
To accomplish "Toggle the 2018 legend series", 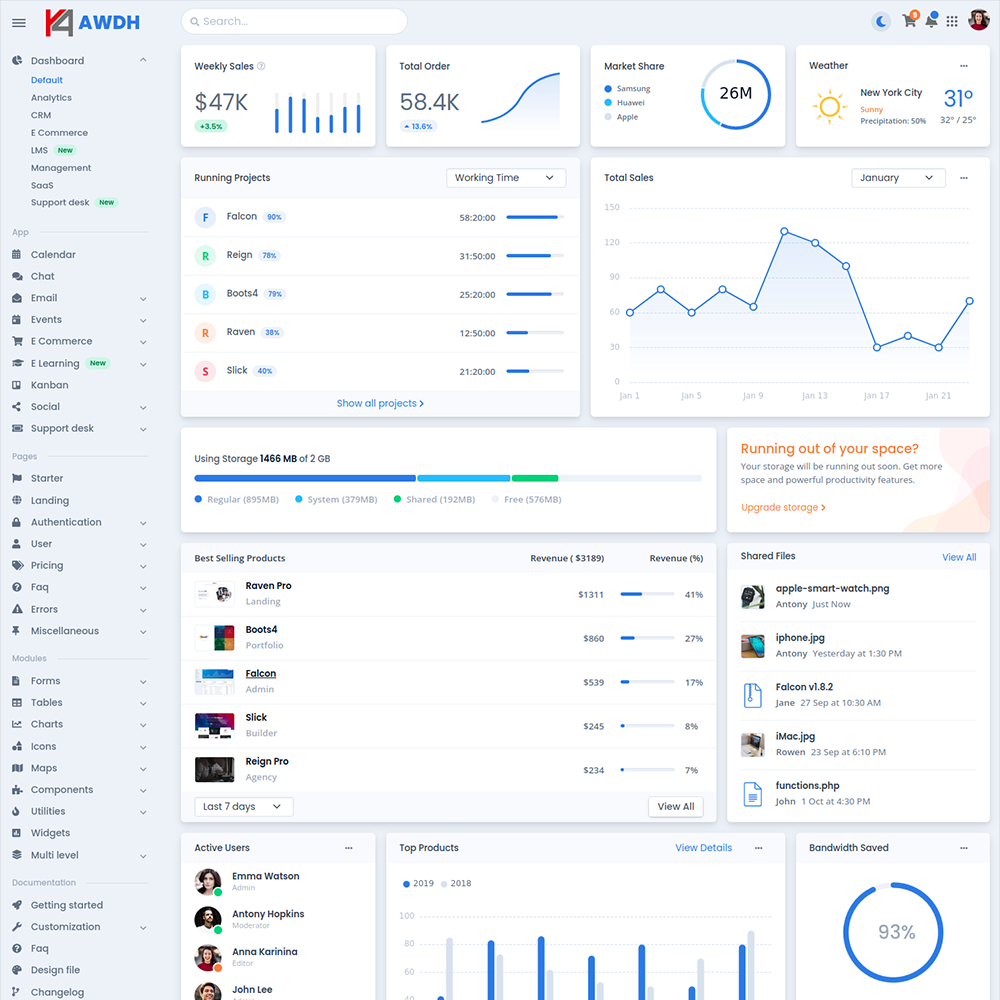I will [456, 884].
